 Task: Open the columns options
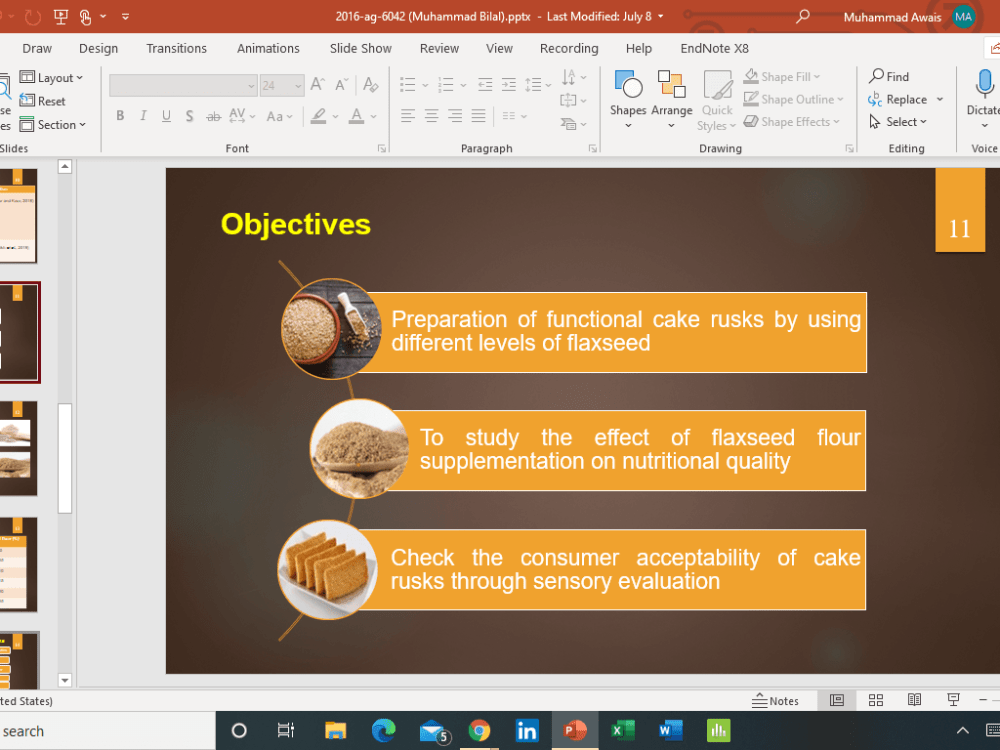pyautogui.click(x=514, y=116)
